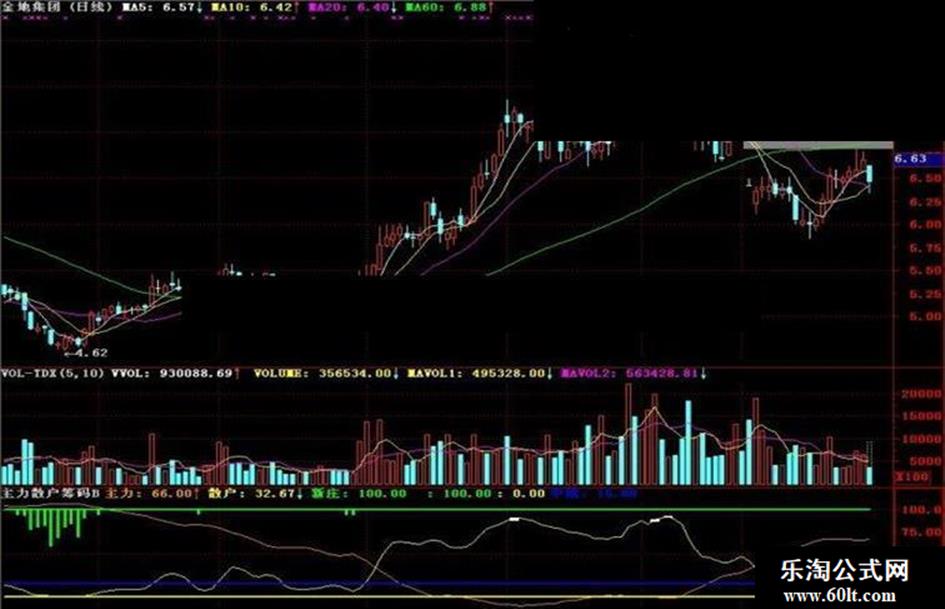The height and width of the screenshot is (609, 945).
Task: Select the green 新庄: 100.00 value
Action: tap(359, 493)
